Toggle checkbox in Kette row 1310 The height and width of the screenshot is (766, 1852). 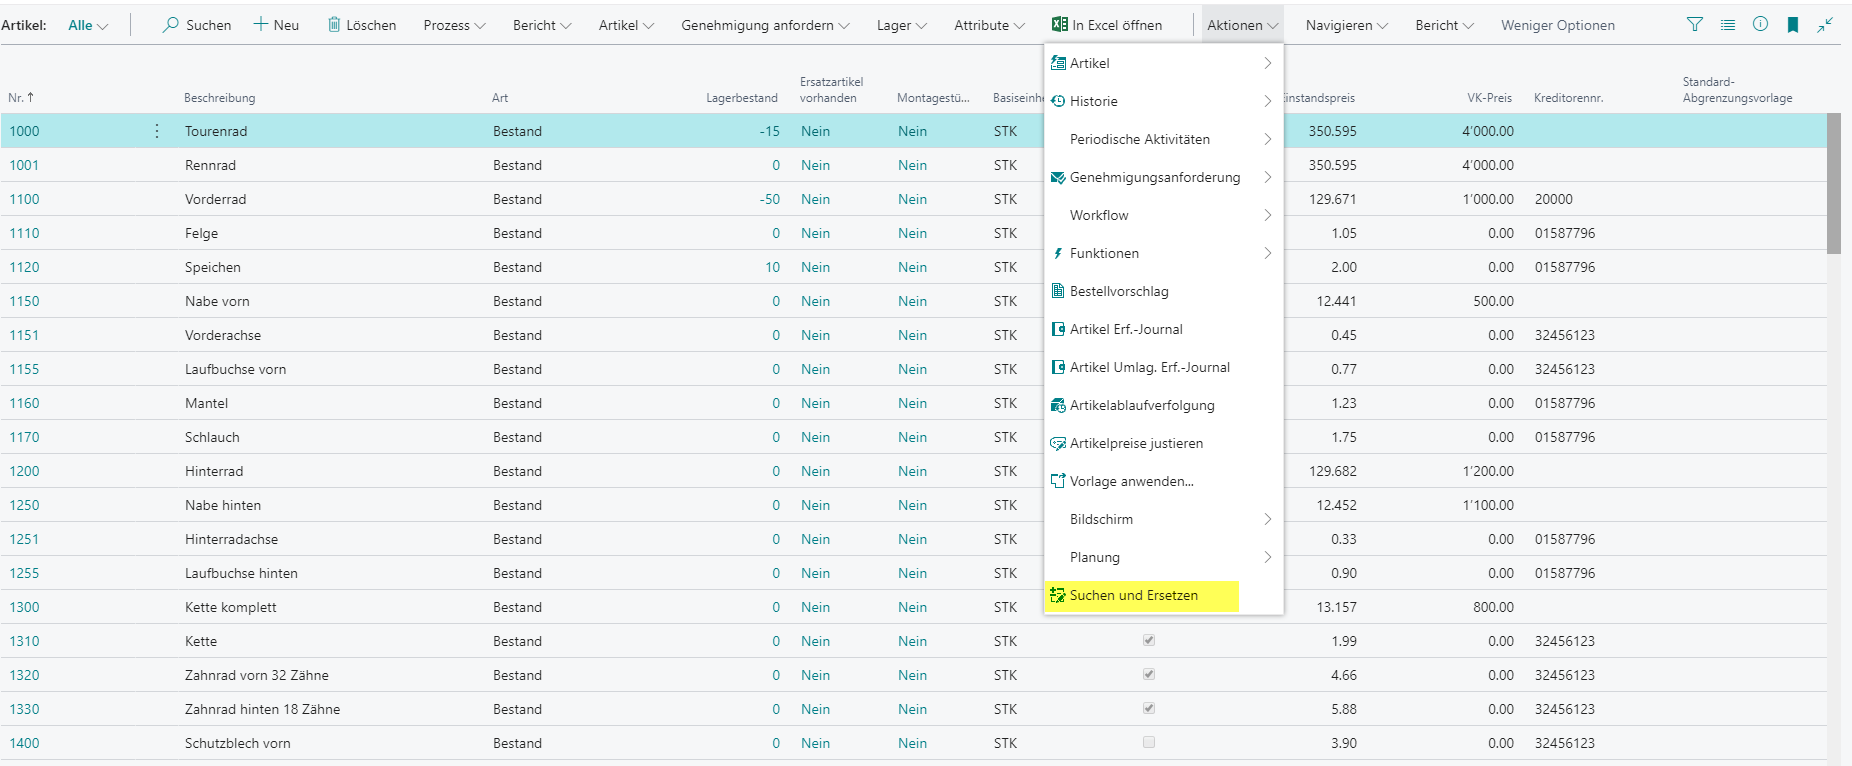tap(1149, 640)
